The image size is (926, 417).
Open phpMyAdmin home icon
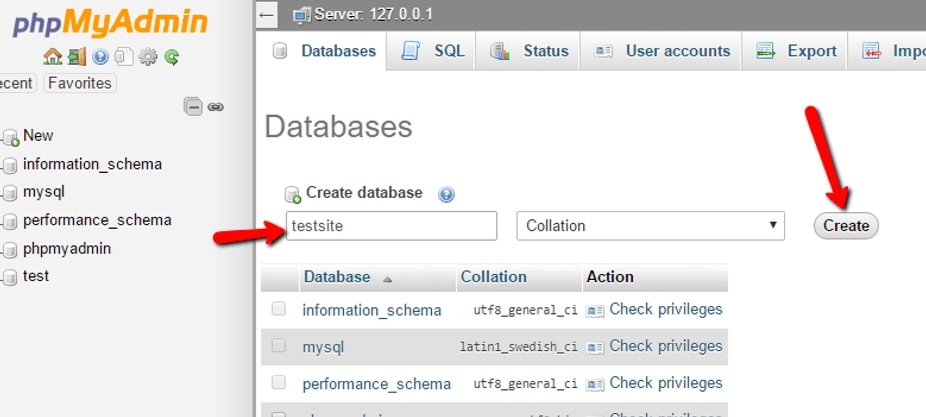pyautogui.click(x=53, y=57)
